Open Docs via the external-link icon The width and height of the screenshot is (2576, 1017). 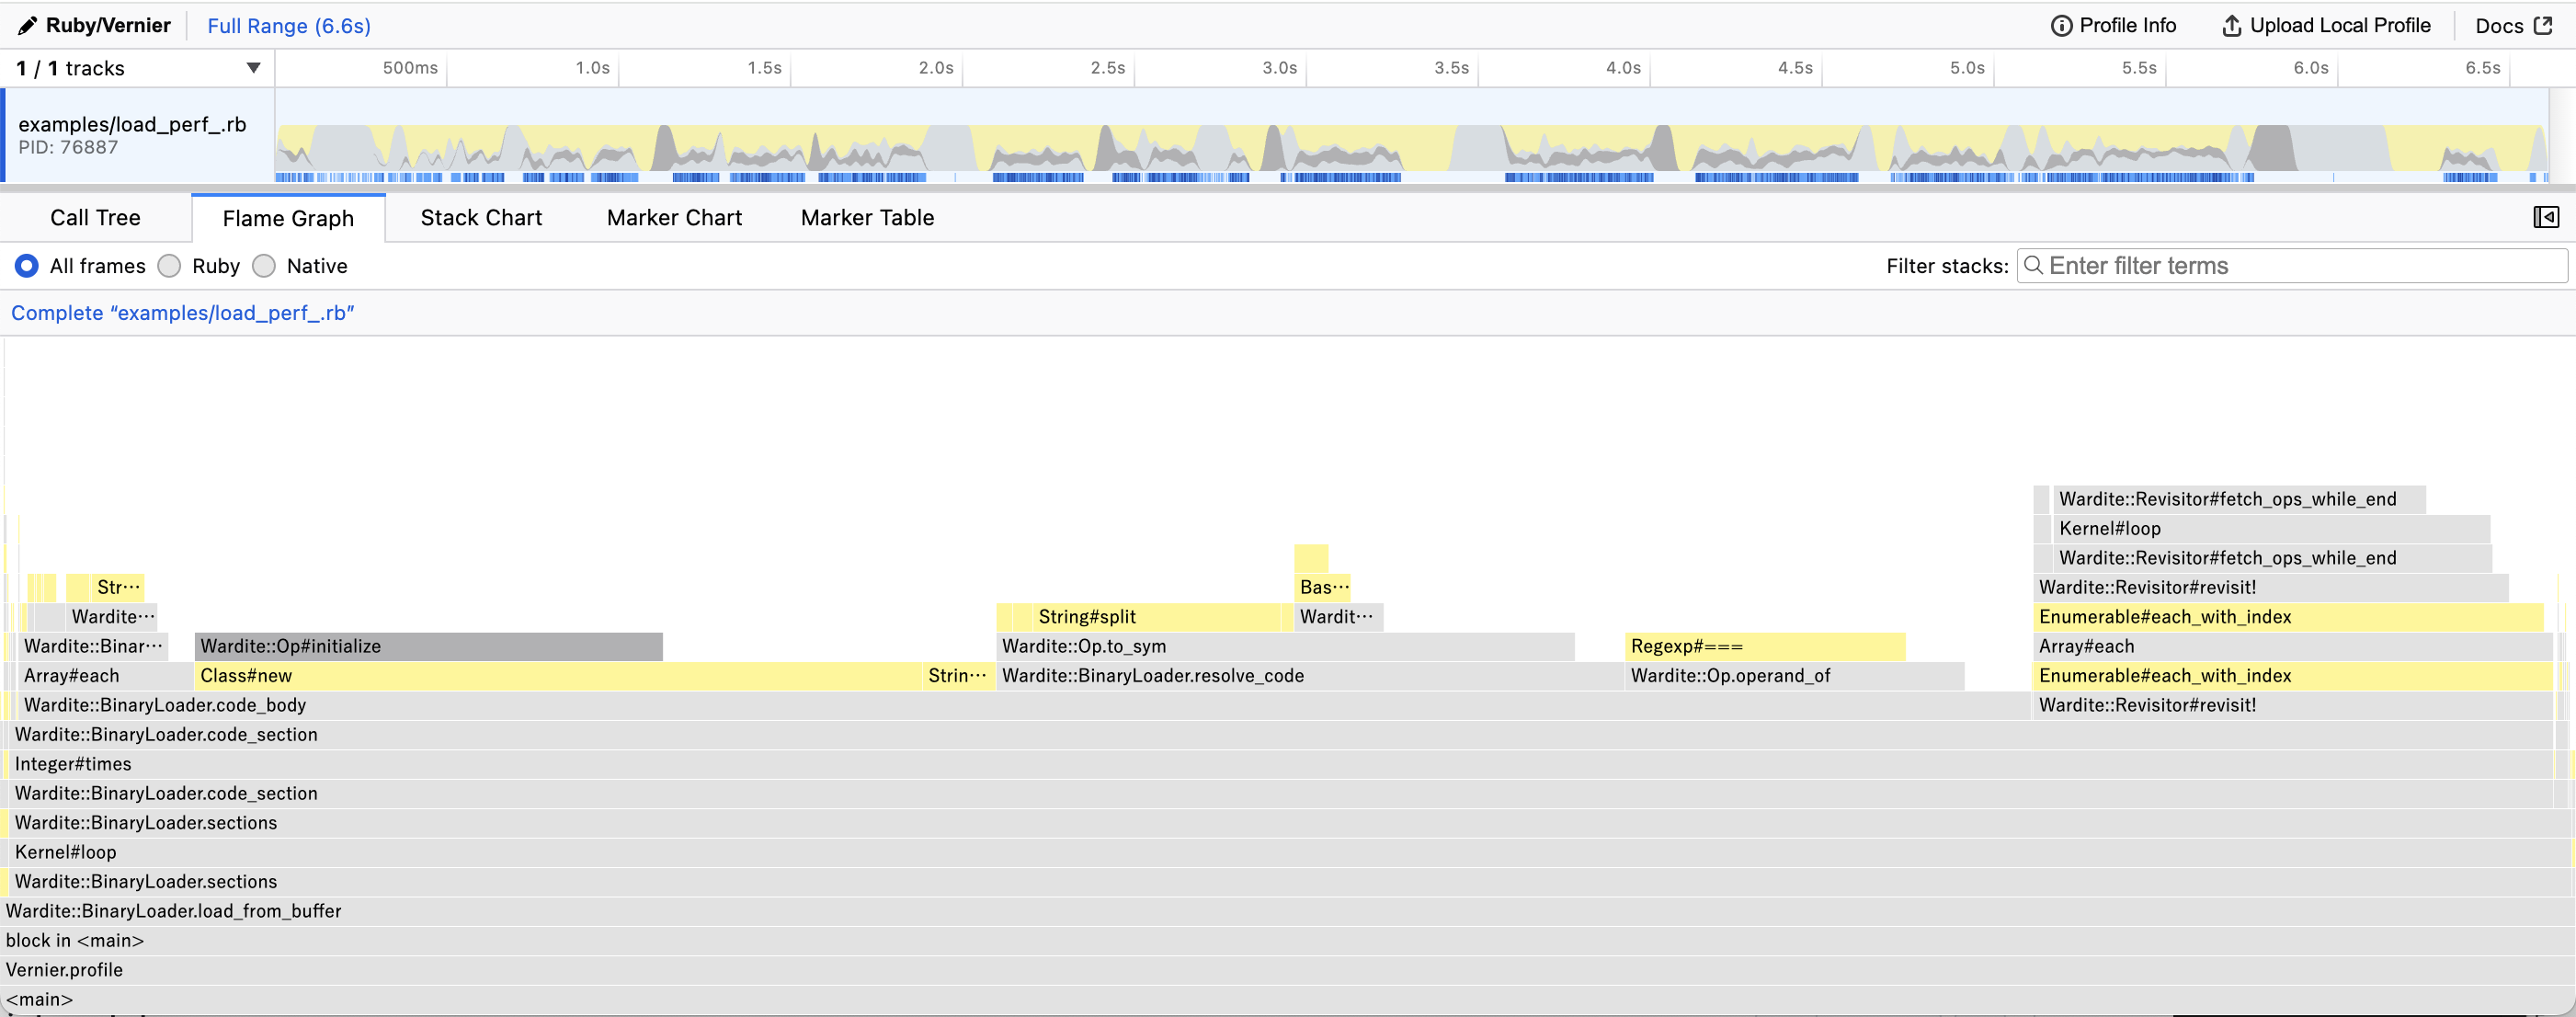pyautogui.click(x=2543, y=26)
